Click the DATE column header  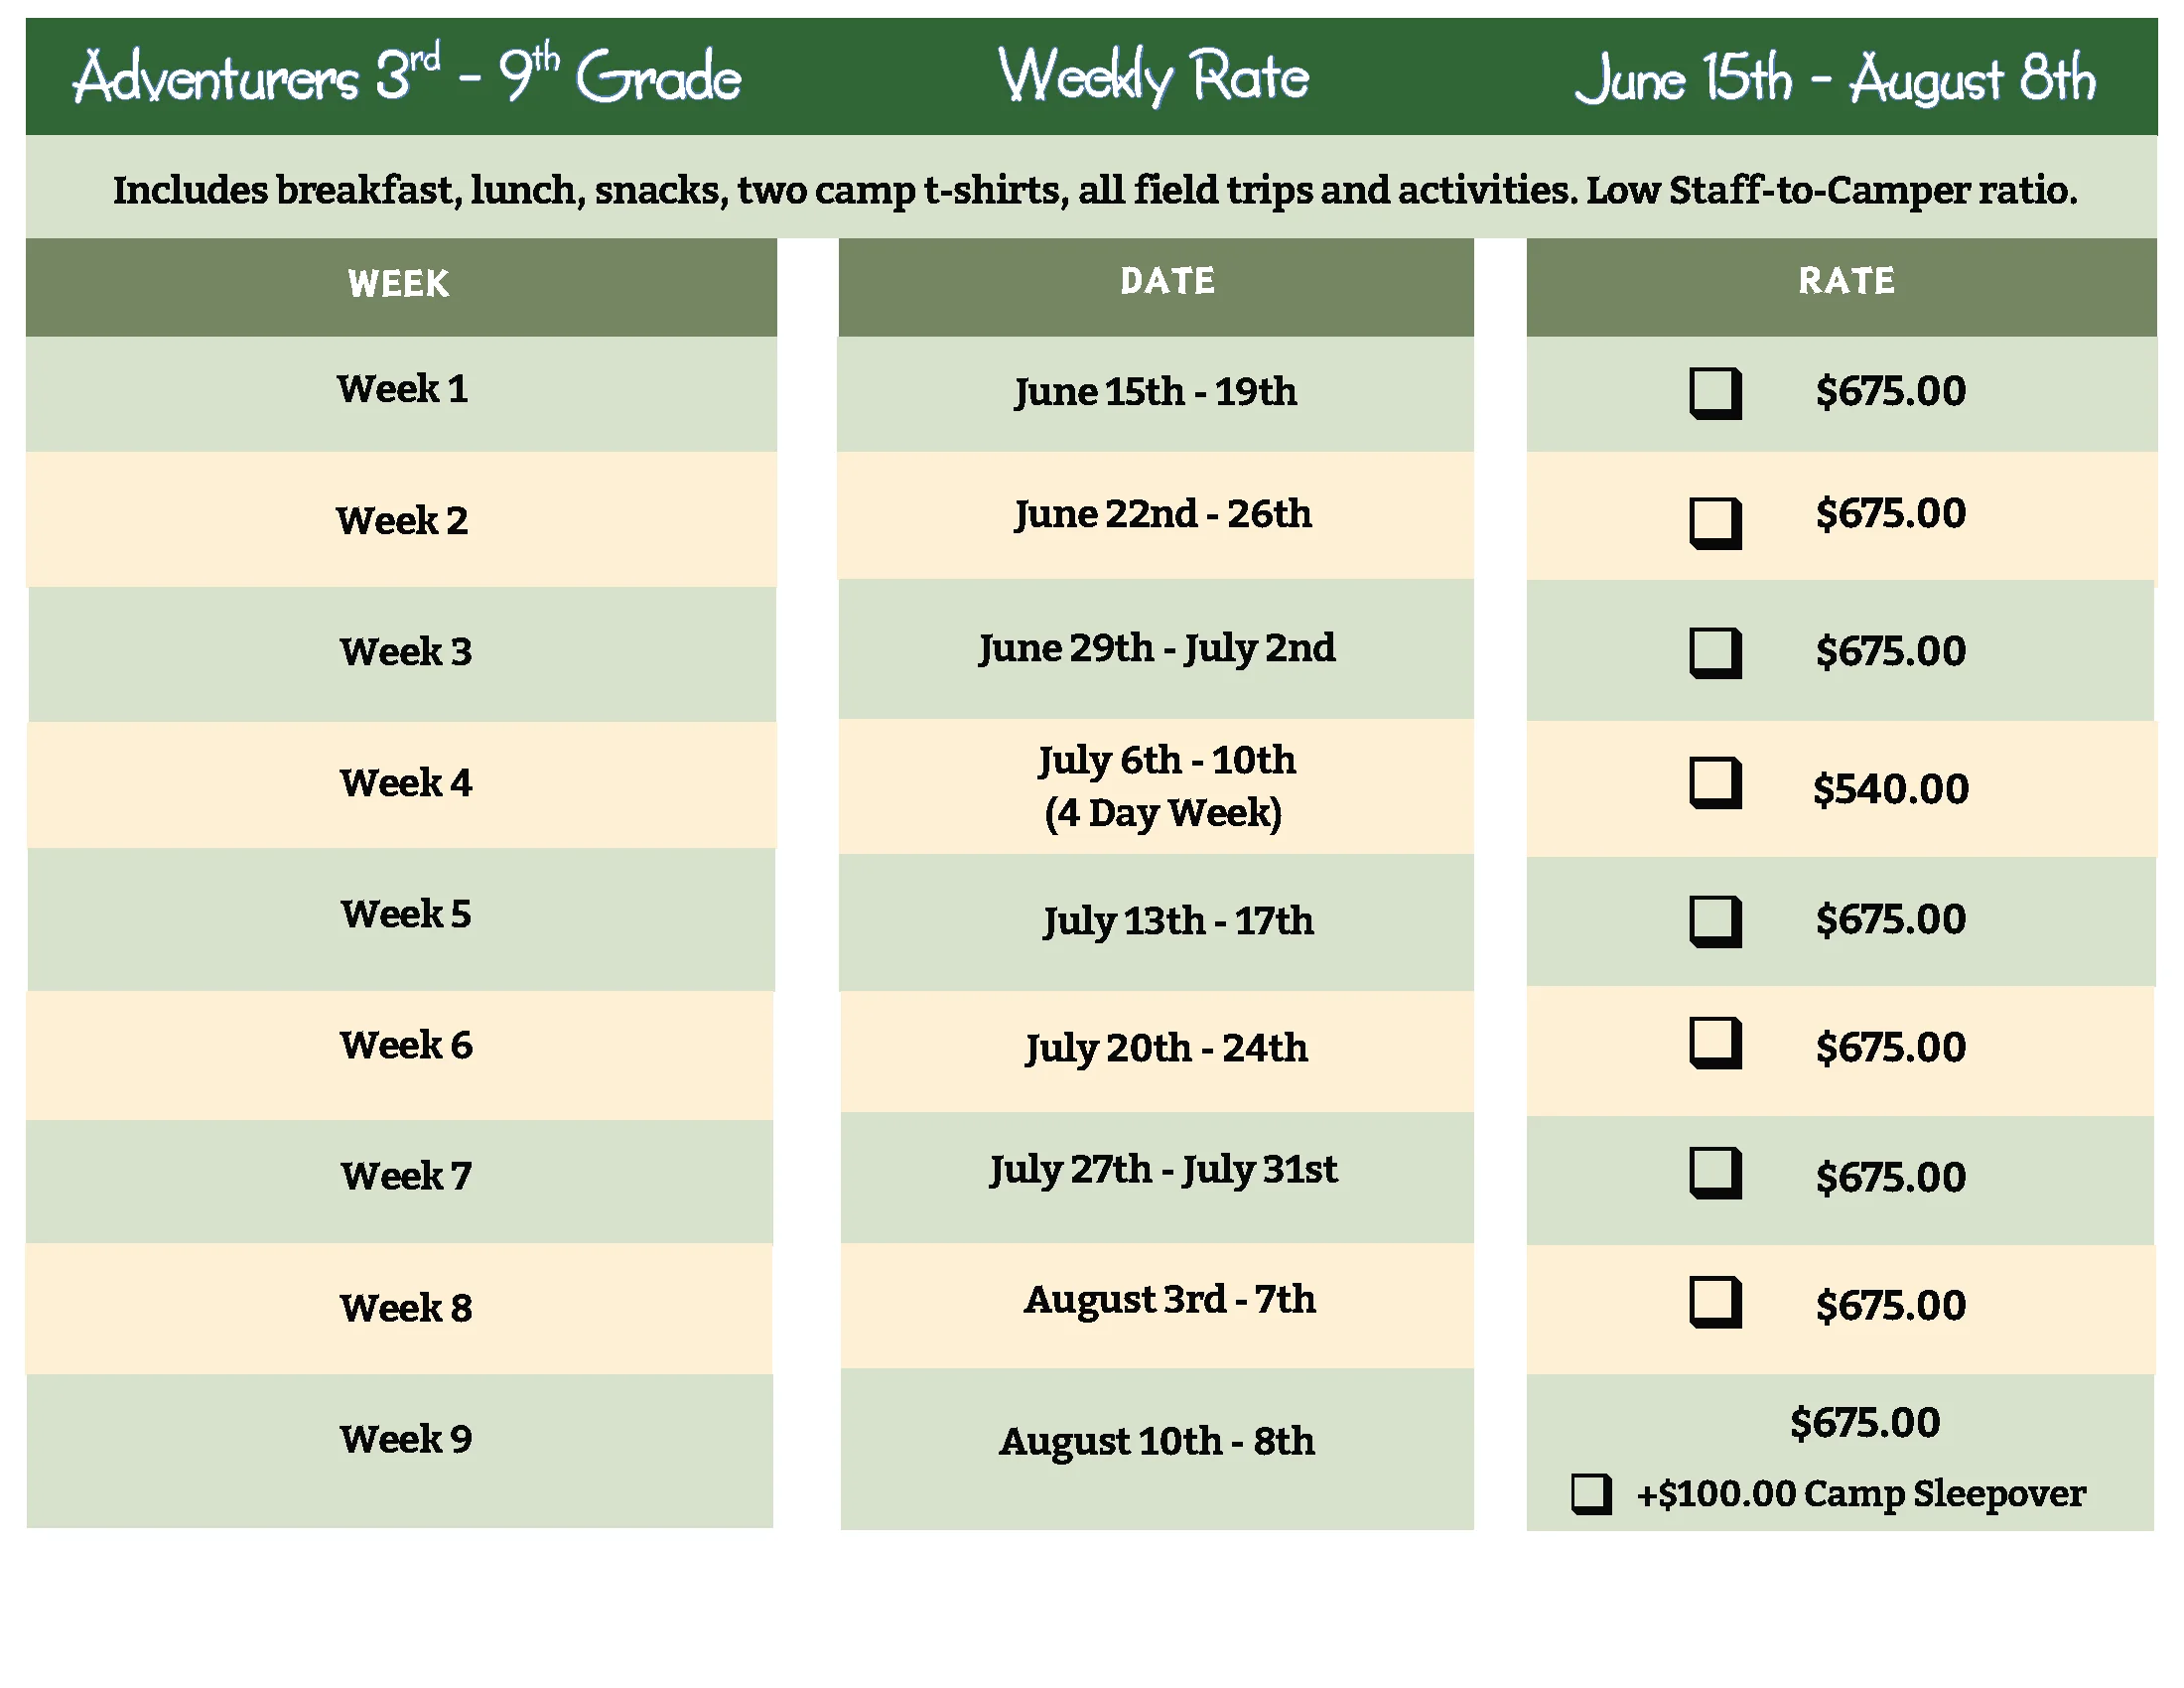(x=1167, y=281)
